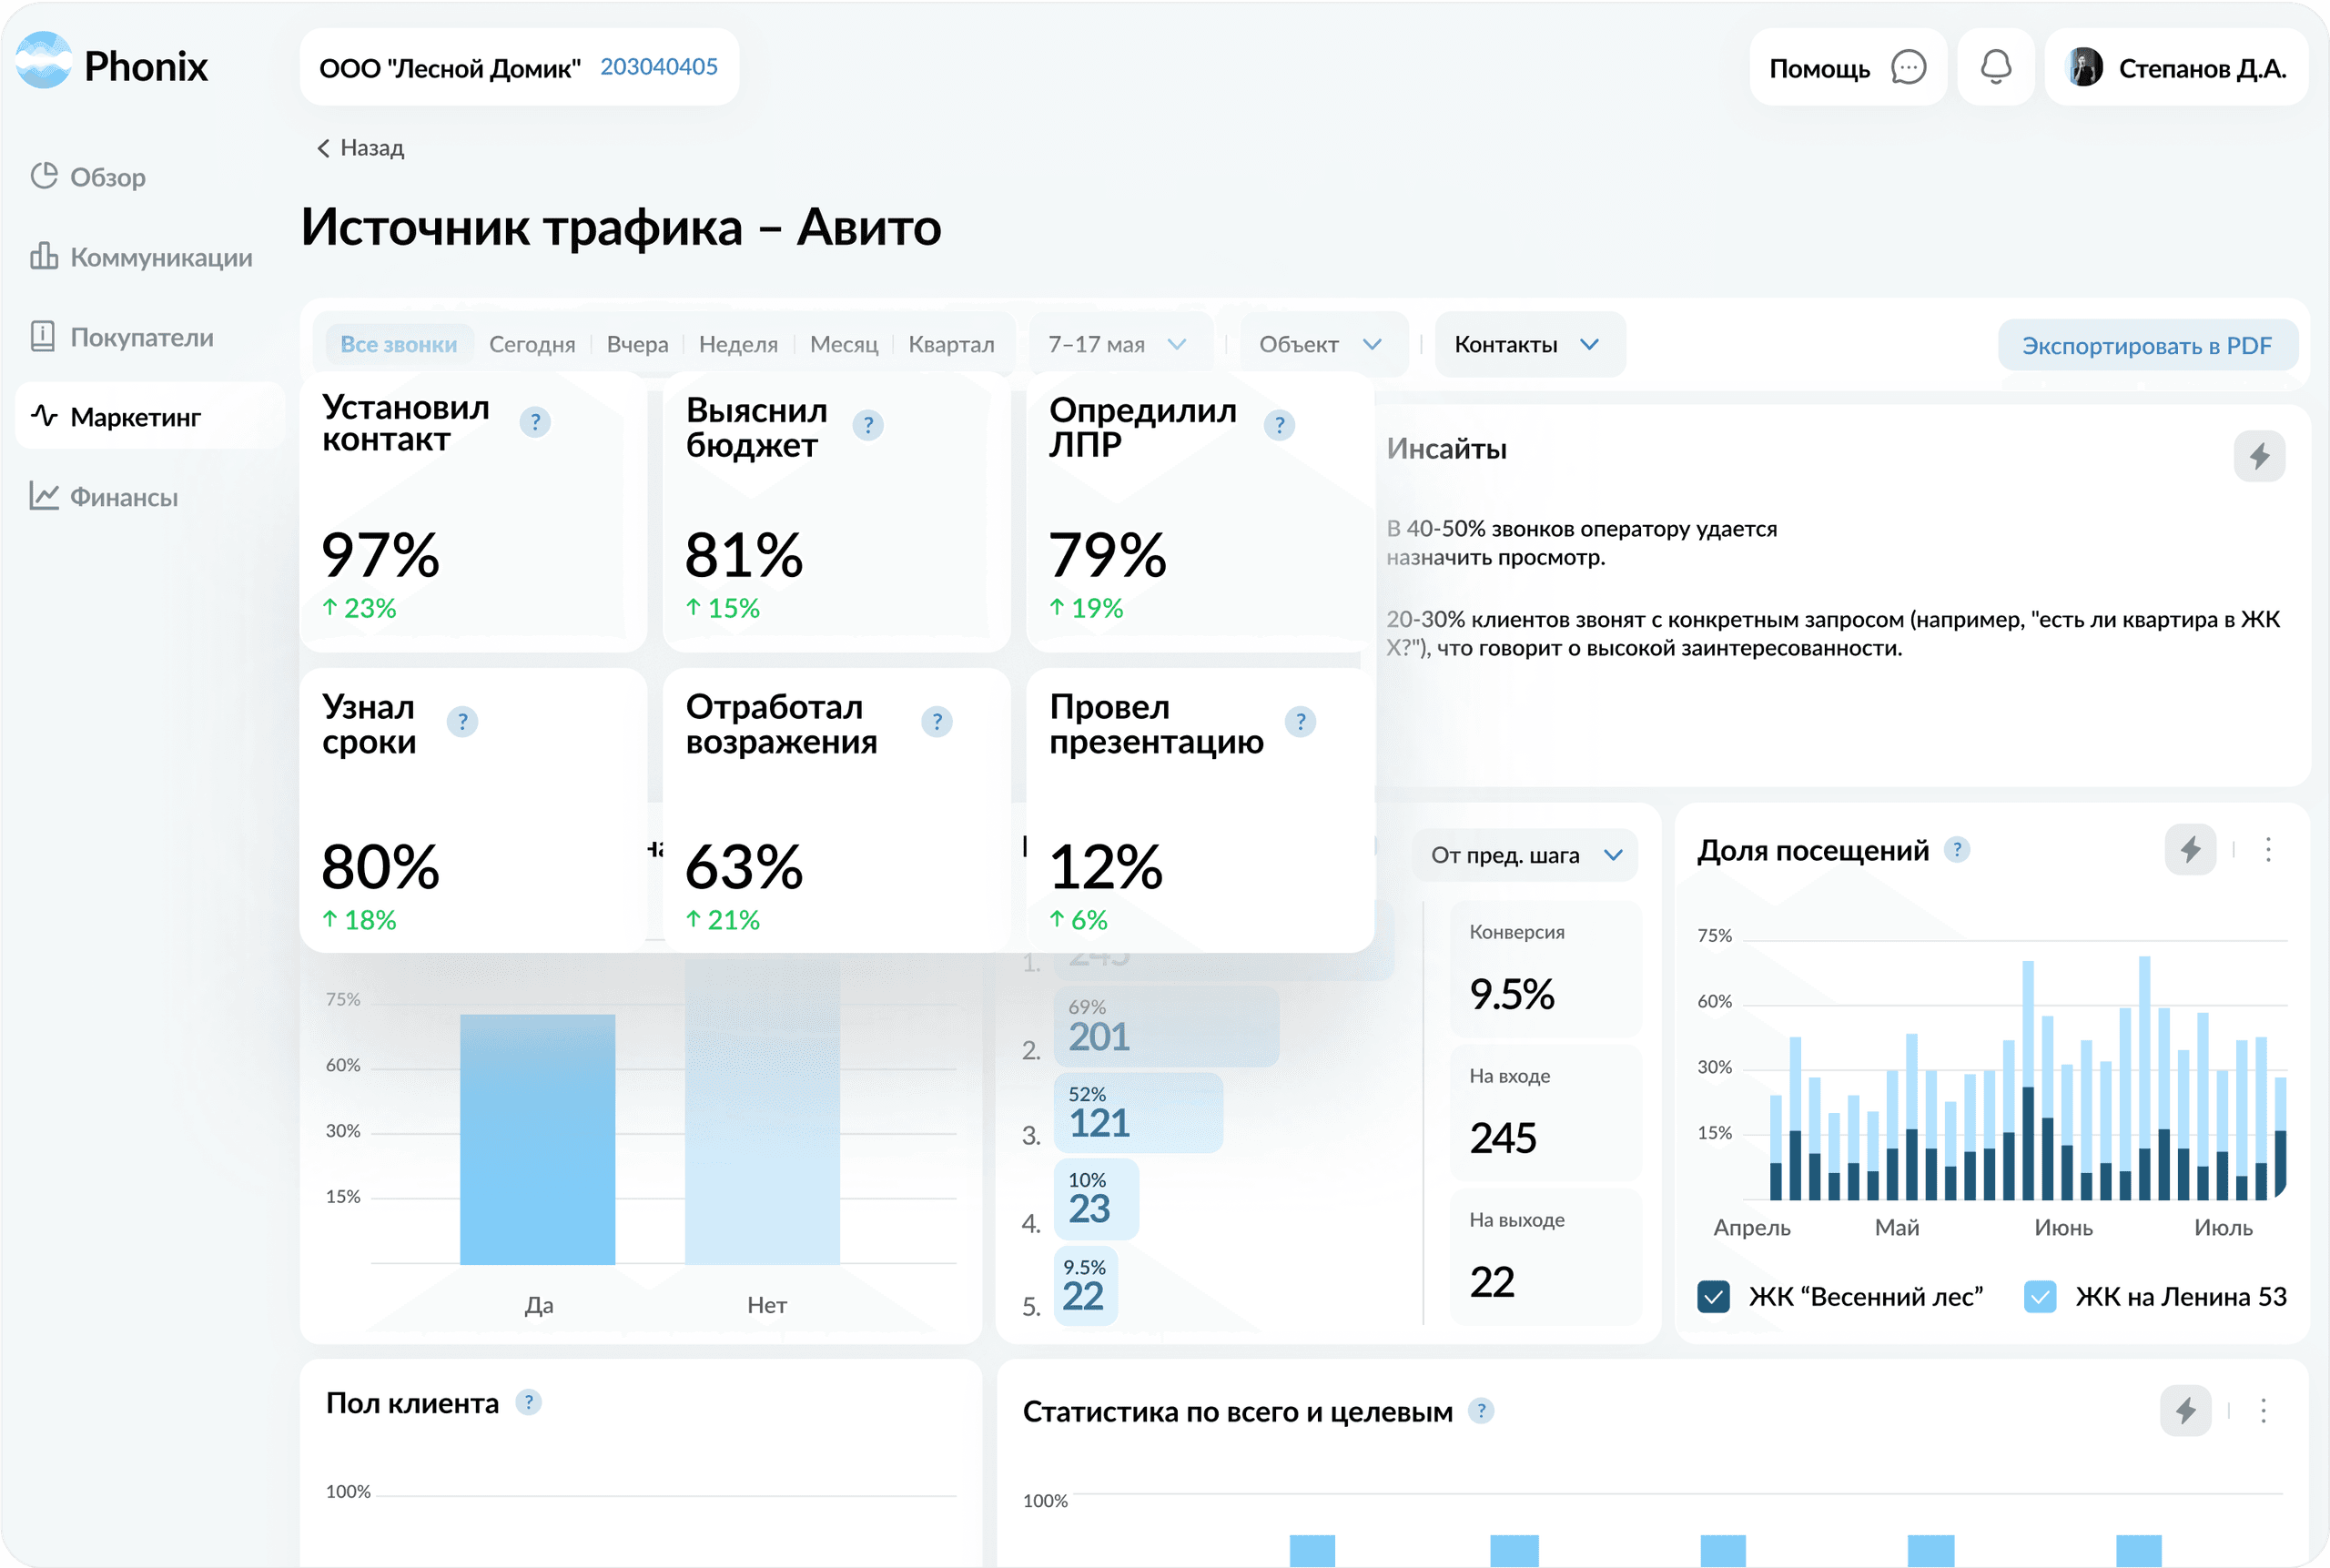Click lightning icon in Статистика по всего card

[x=2185, y=1411]
